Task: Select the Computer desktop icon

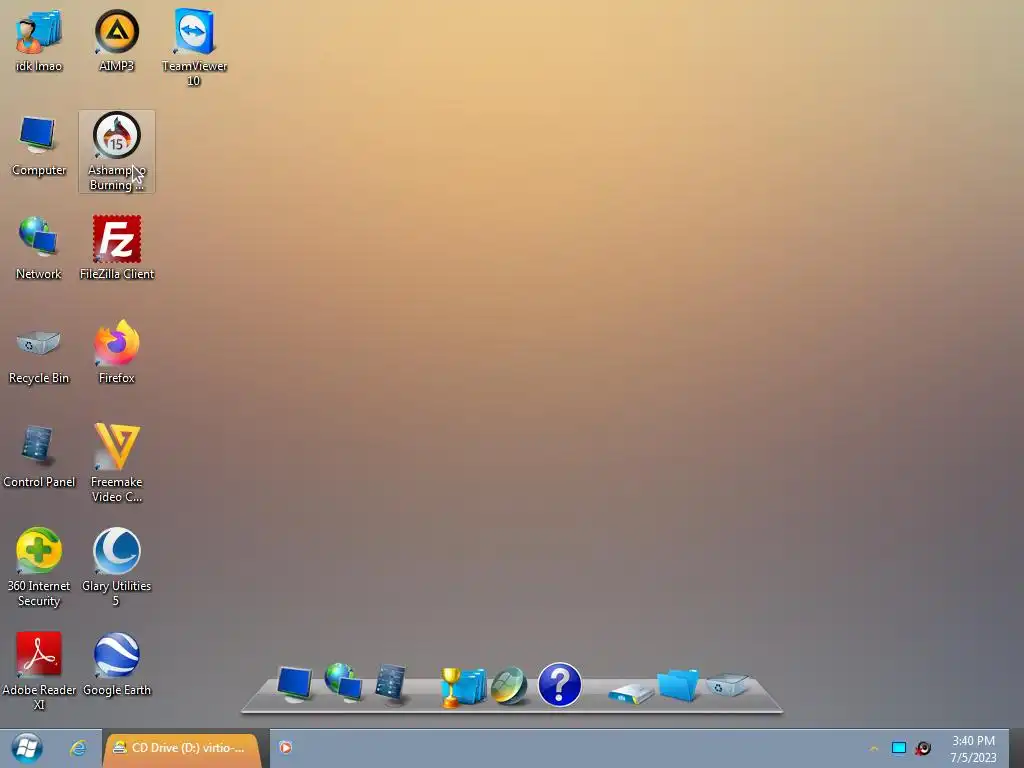Action: pos(39,145)
